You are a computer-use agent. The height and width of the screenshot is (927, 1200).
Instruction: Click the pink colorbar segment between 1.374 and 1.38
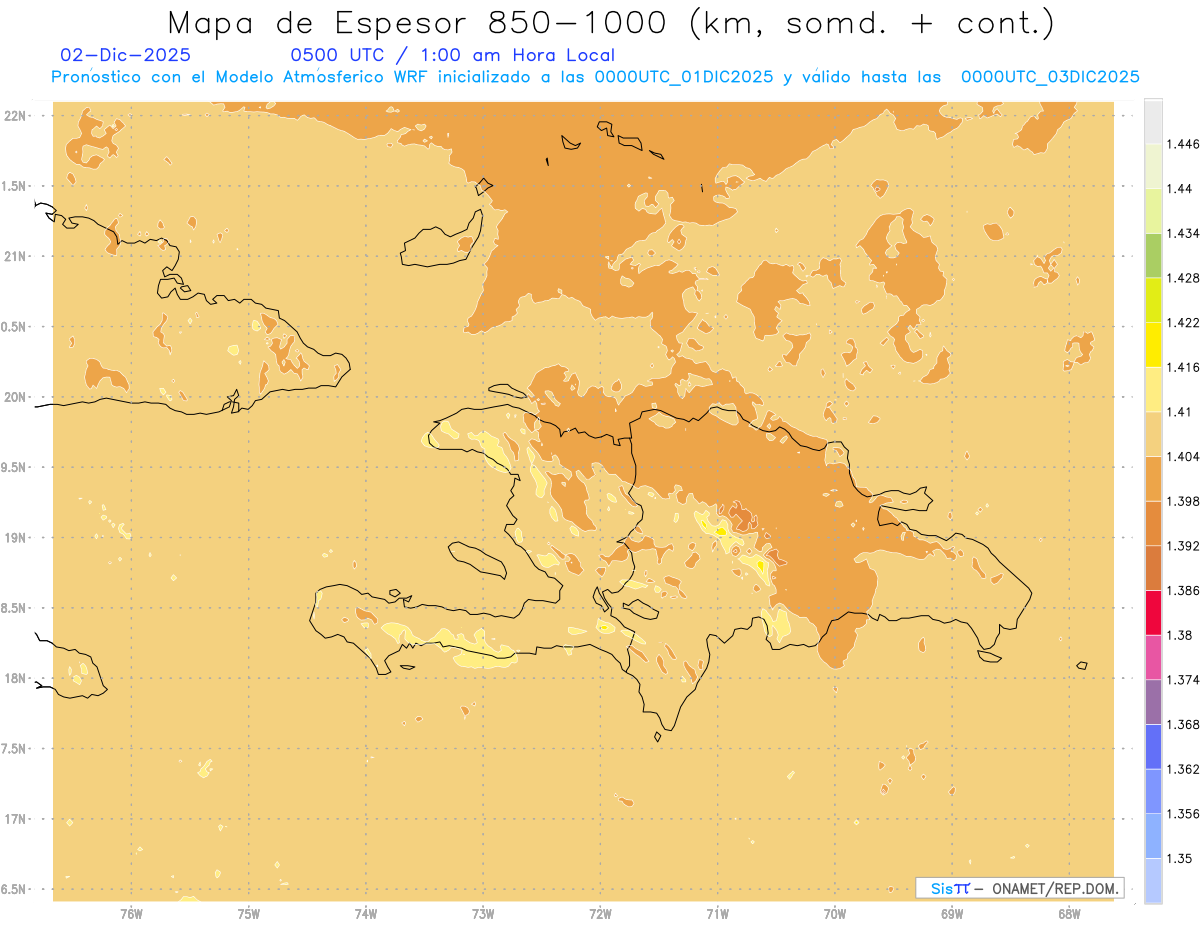pyautogui.click(x=1153, y=657)
